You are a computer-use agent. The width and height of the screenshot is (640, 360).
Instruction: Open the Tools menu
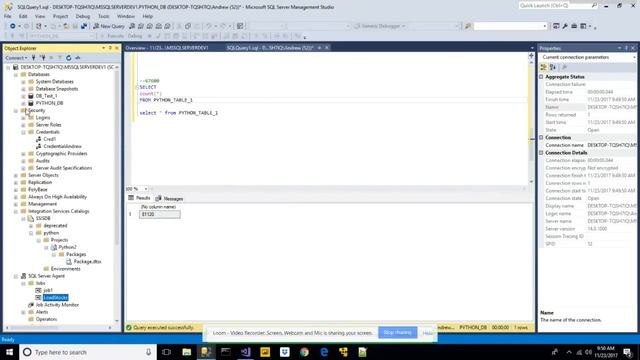[104, 16]
